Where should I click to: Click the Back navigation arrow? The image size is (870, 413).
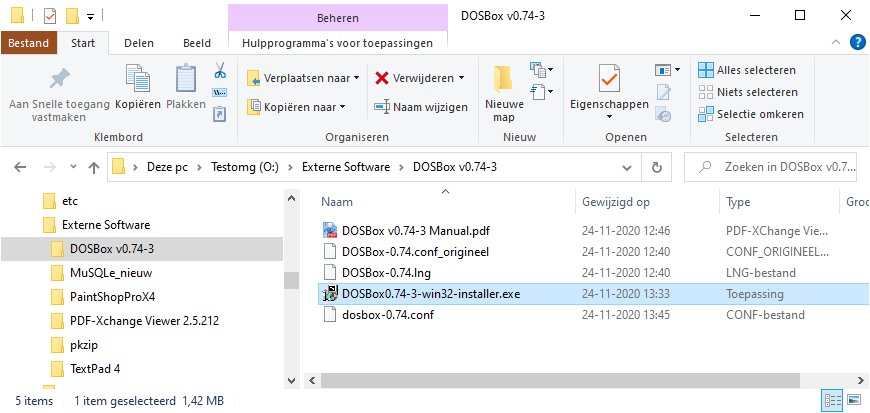[20, 167]
